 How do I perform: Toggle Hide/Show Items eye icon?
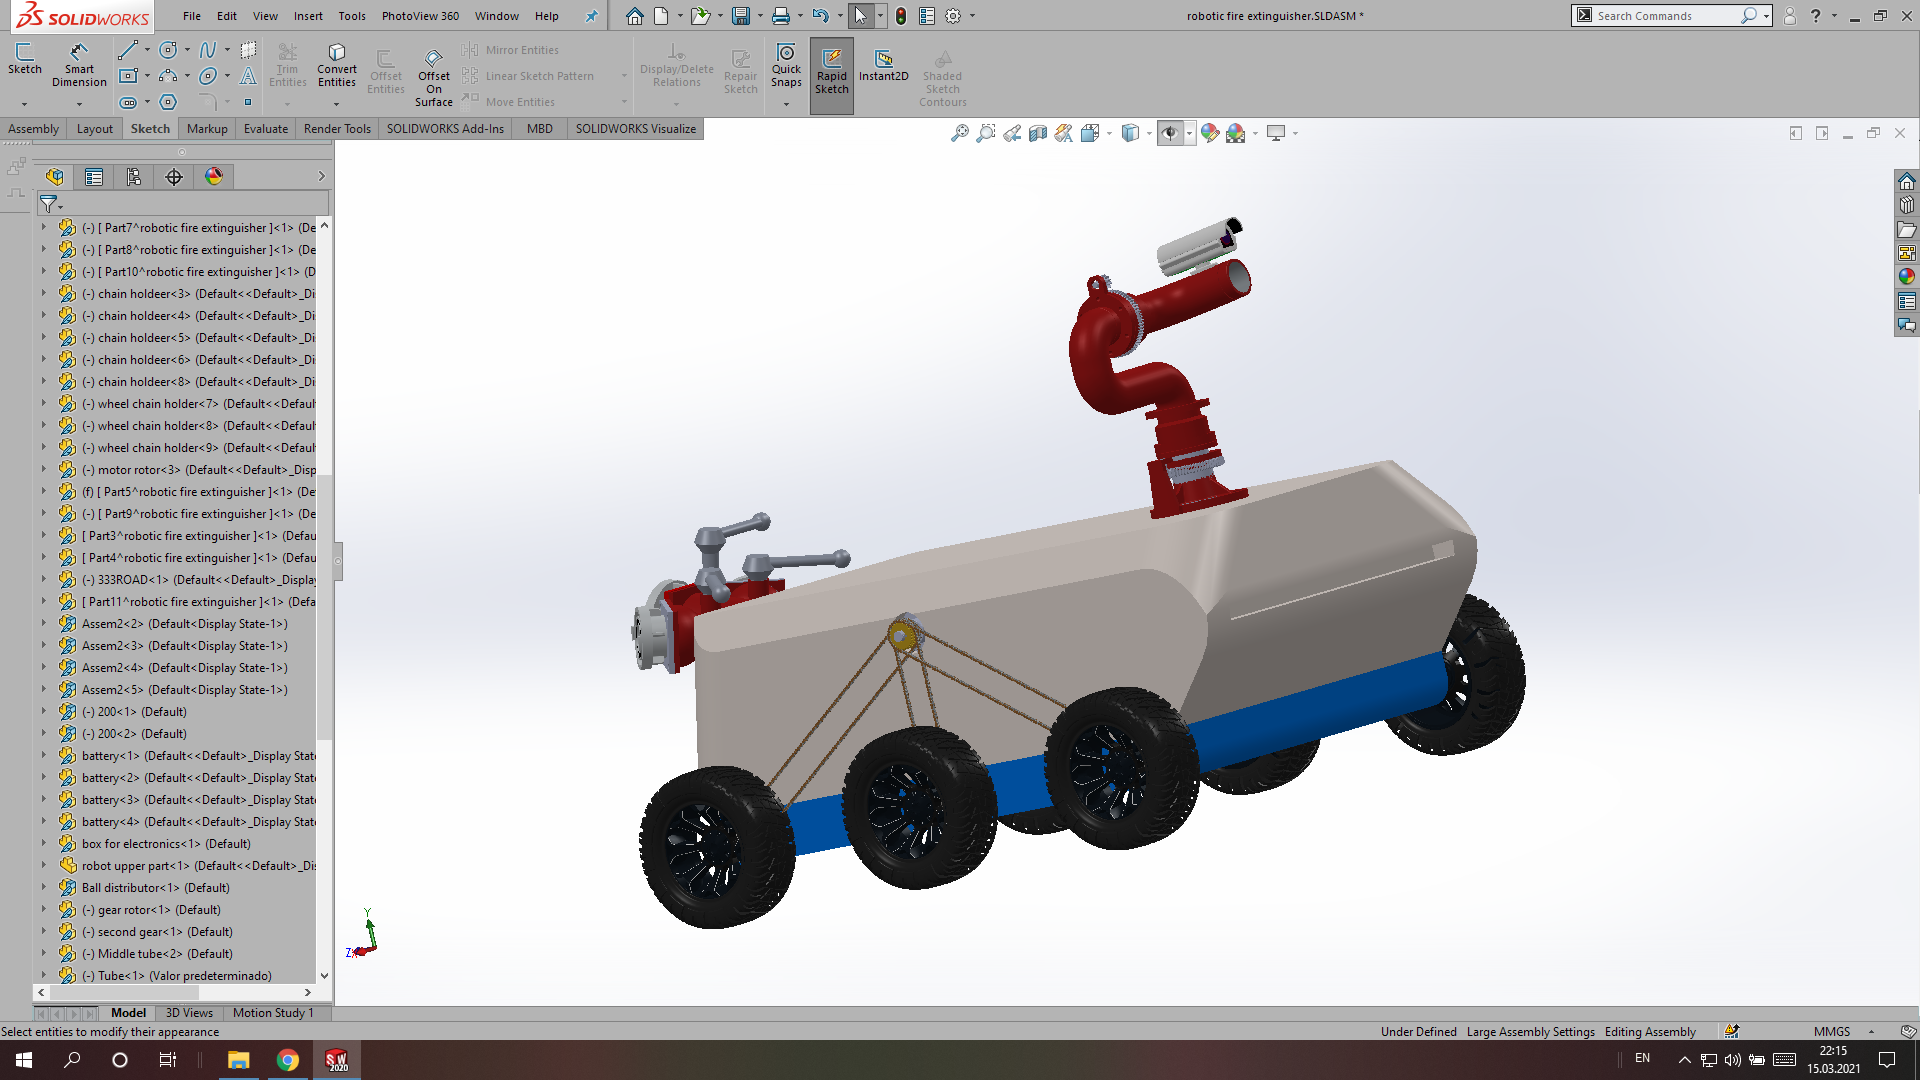coord(1172,132)
